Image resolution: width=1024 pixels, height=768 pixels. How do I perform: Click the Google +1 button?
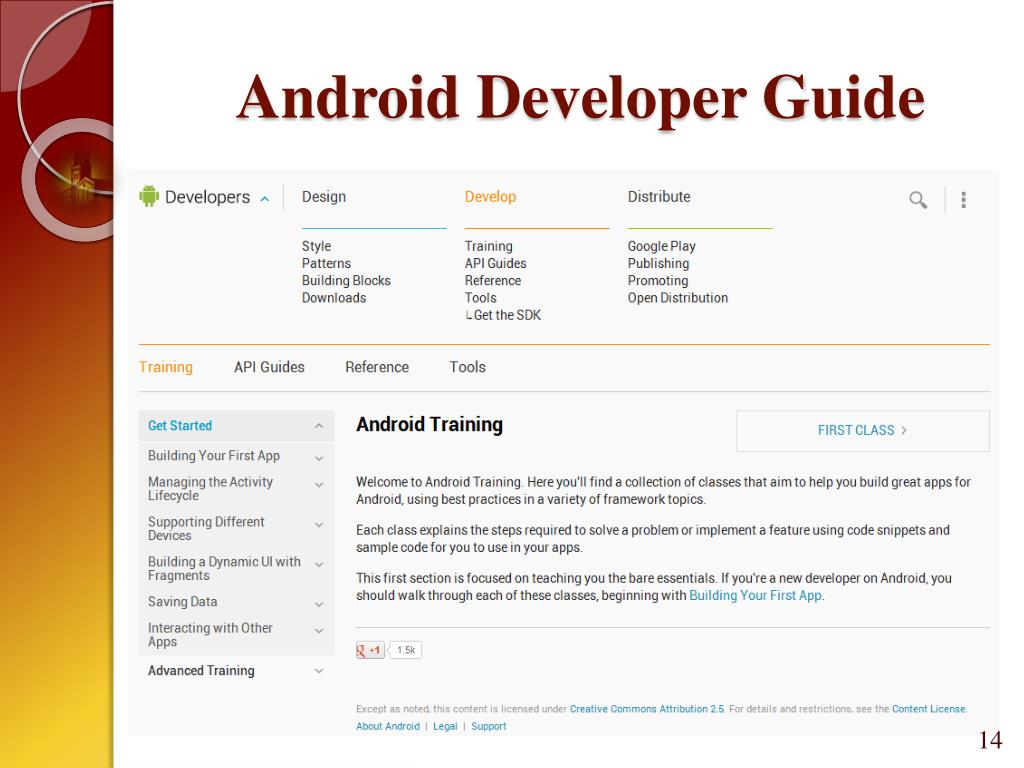(x=370, y=650)
